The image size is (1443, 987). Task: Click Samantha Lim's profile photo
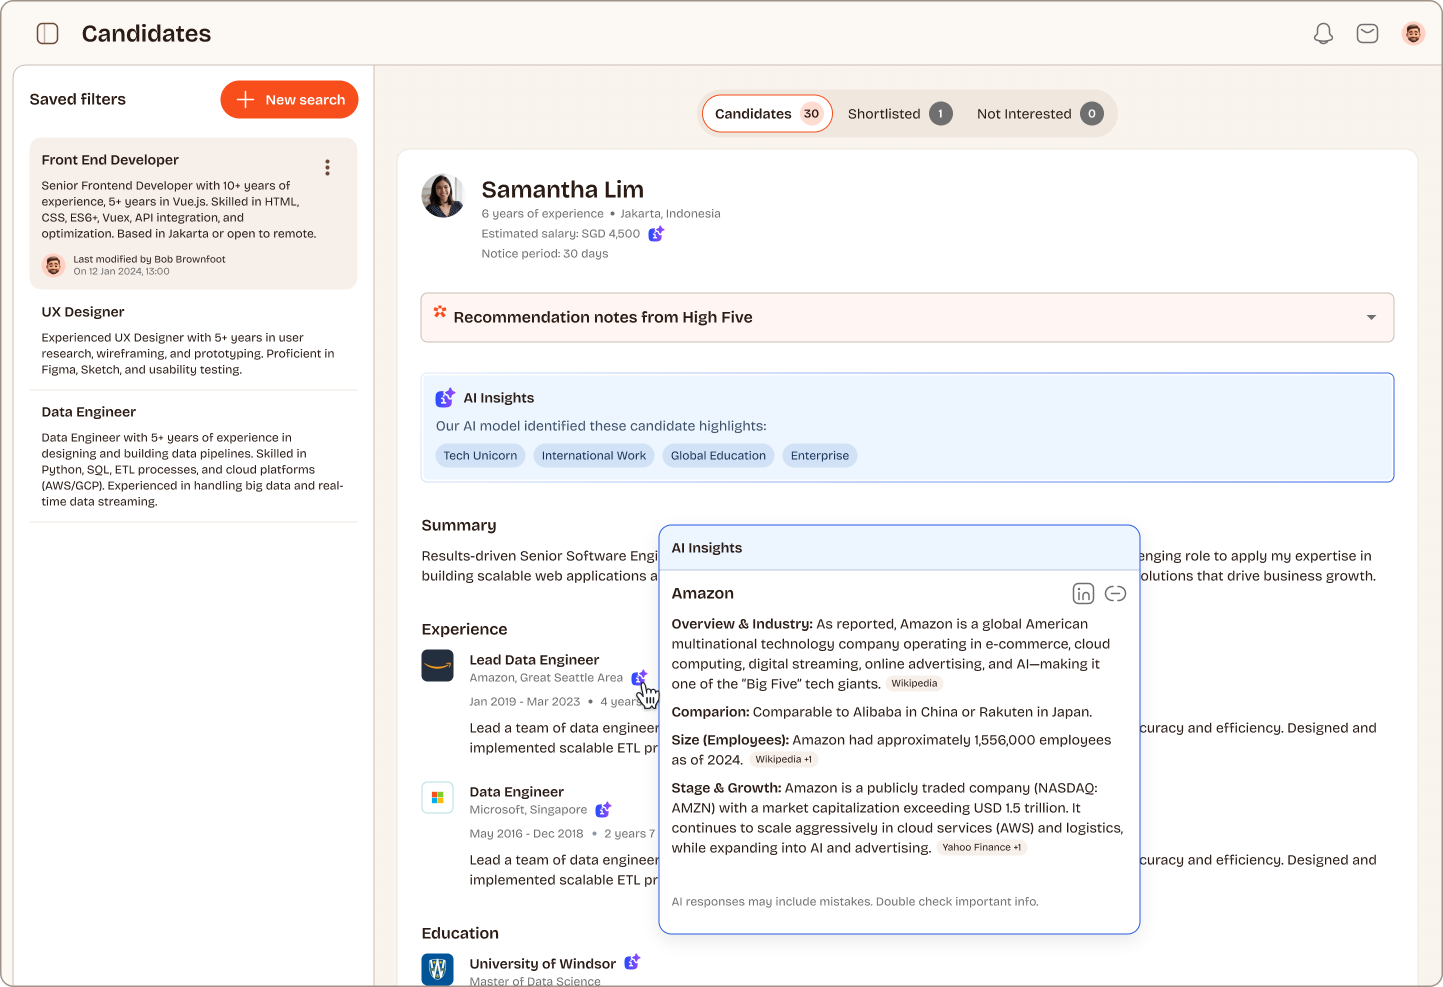pyautogui.click(x=443, y=195)
